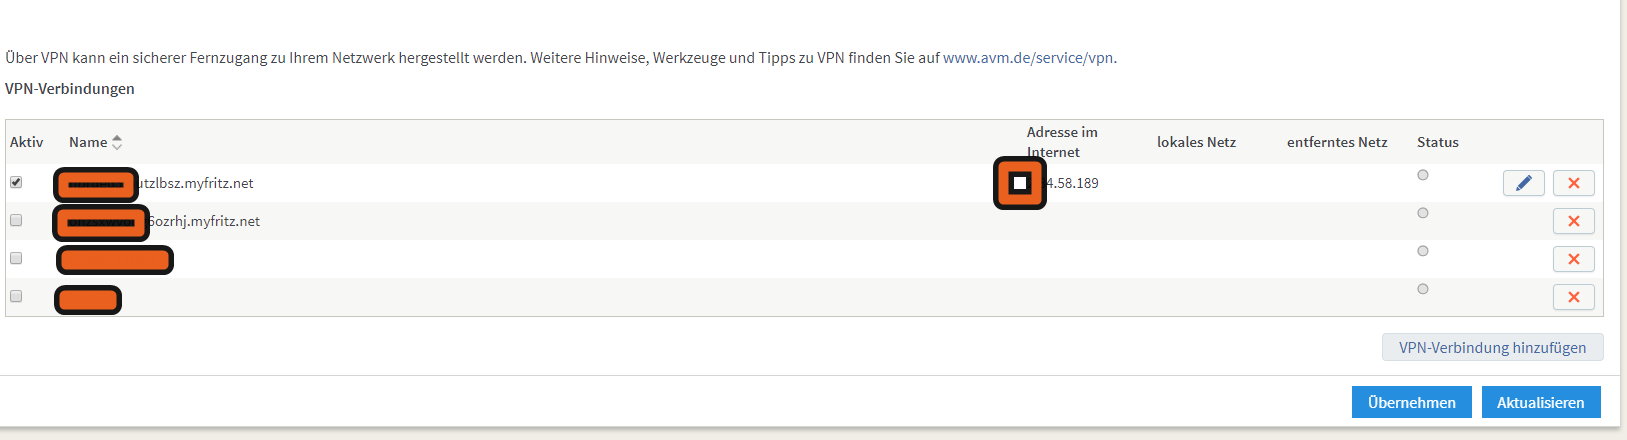Sort the table by the Name sort arrows
Screen dimensions: 1627x440
pyautogui.click(x=117, y=142)
